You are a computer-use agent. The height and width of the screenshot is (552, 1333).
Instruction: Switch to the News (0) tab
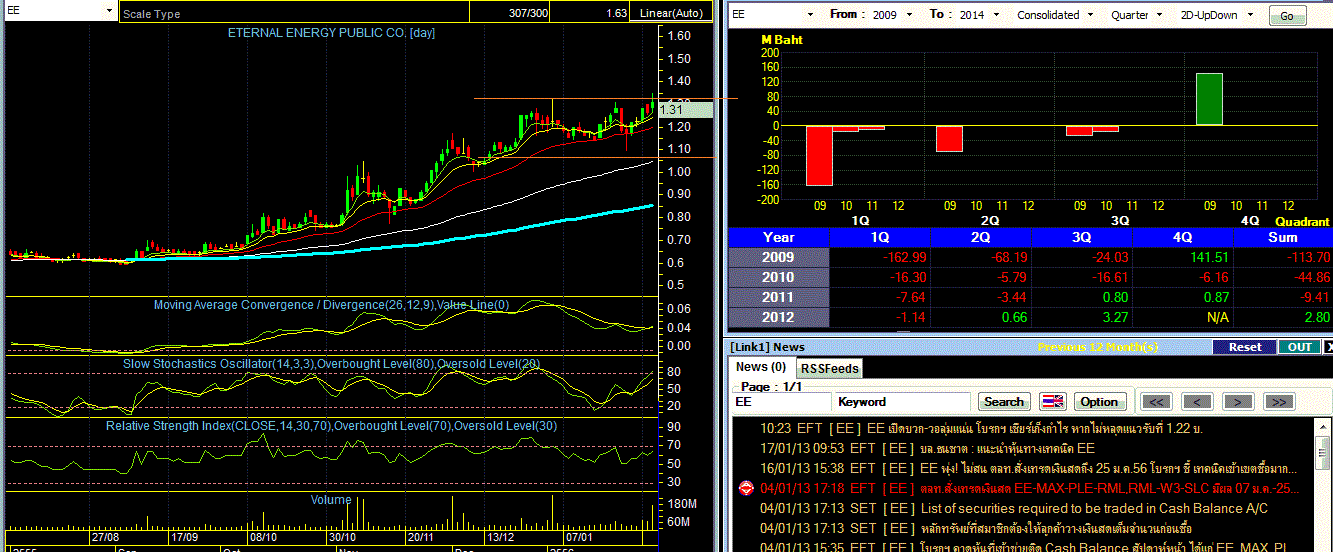[761, 367]
